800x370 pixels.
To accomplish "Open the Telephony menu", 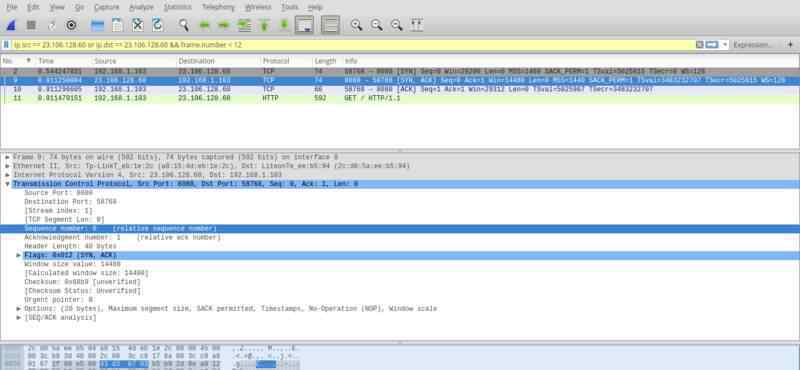I will click(218, 7).
